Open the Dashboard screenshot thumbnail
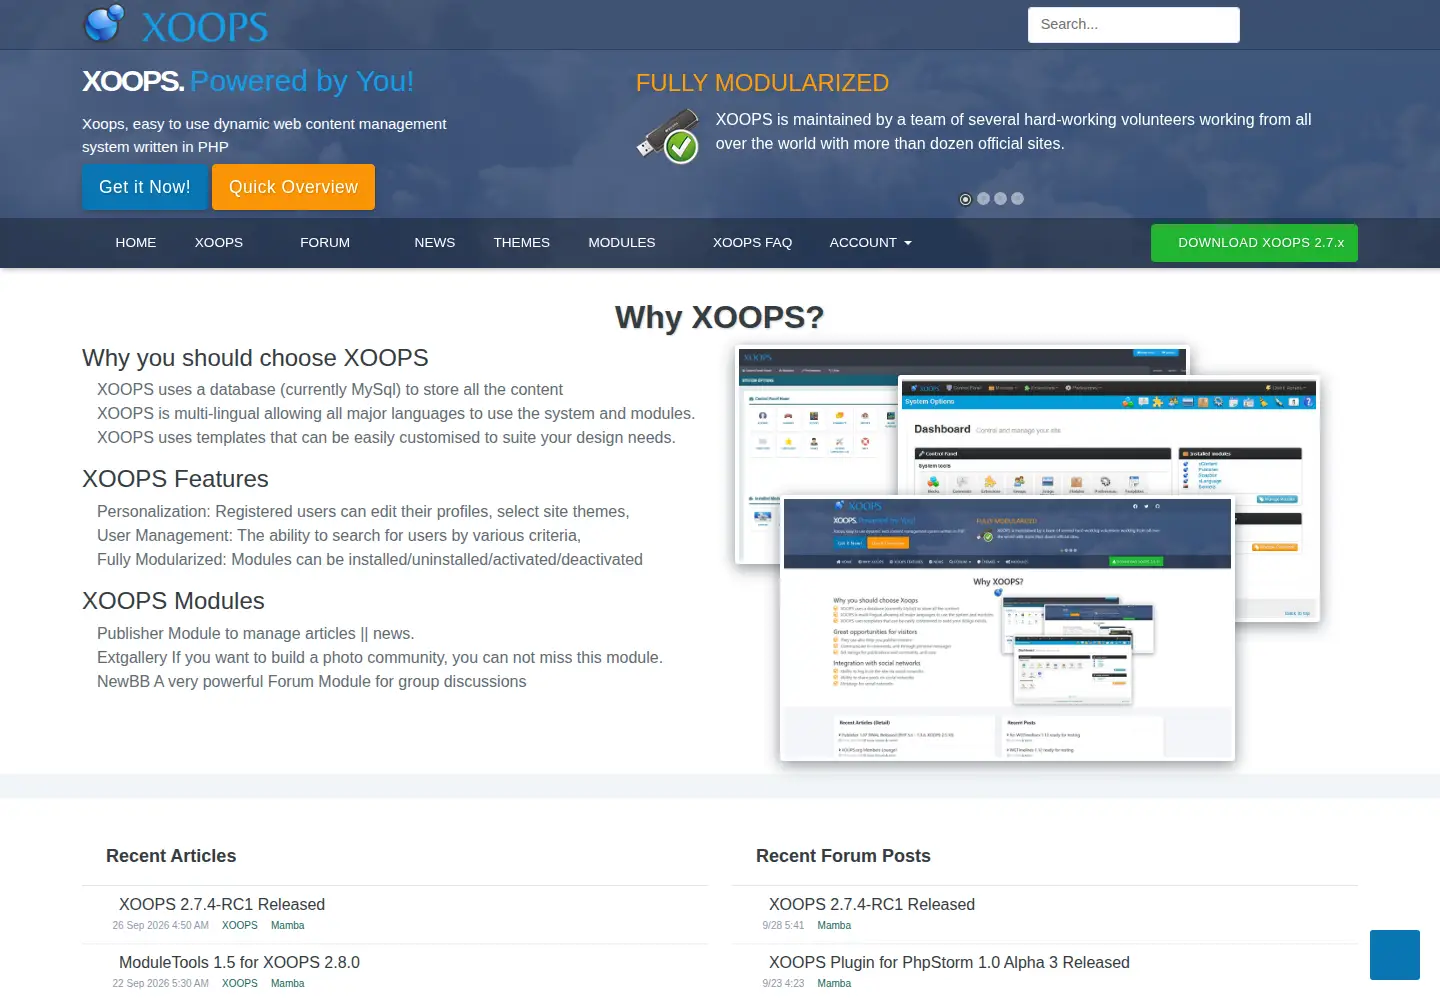 (x=1110, y=436)
